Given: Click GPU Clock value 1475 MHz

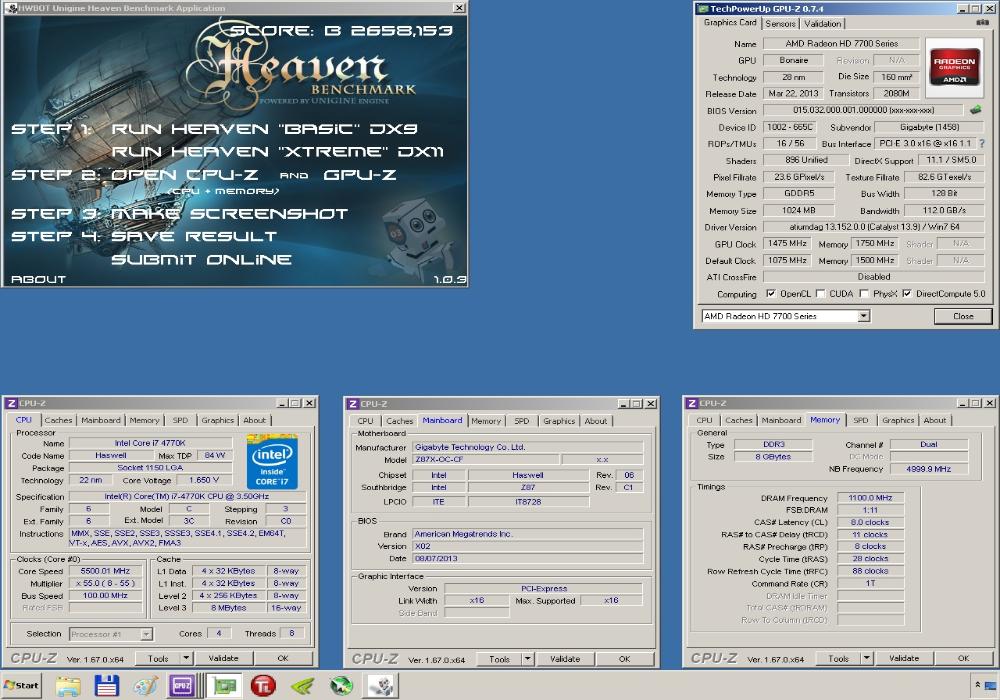Looking at the screenshot, I should (786, 243).
